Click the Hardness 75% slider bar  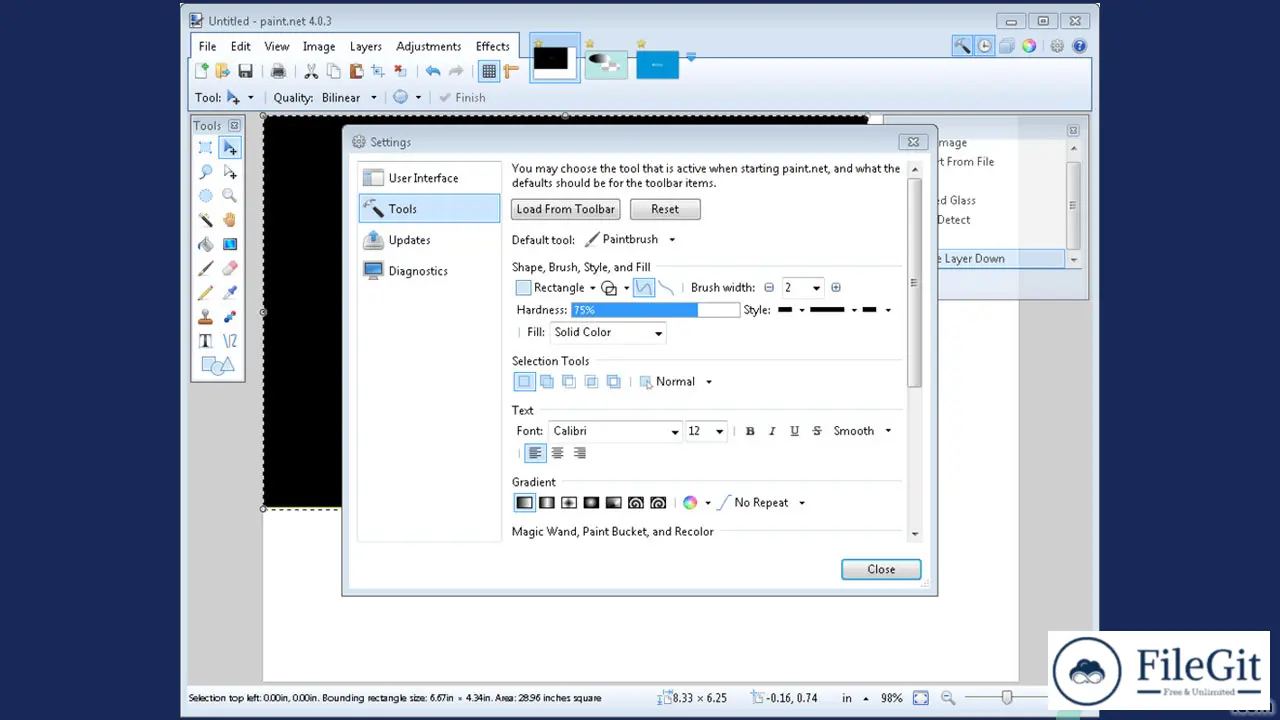coord(655,311)
